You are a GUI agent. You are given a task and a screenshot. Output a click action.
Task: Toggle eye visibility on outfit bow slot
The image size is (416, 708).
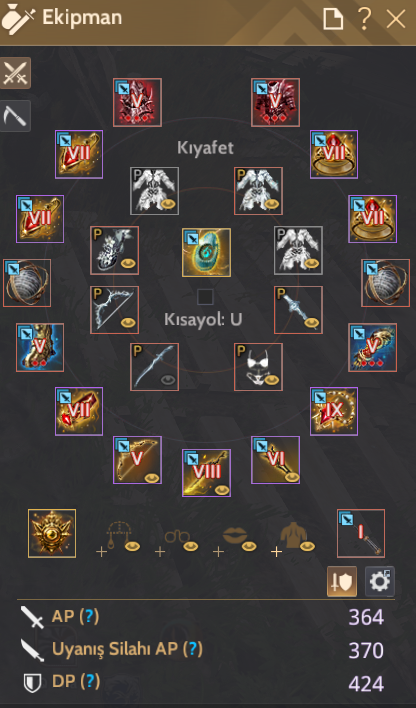(x=128, y=322)
